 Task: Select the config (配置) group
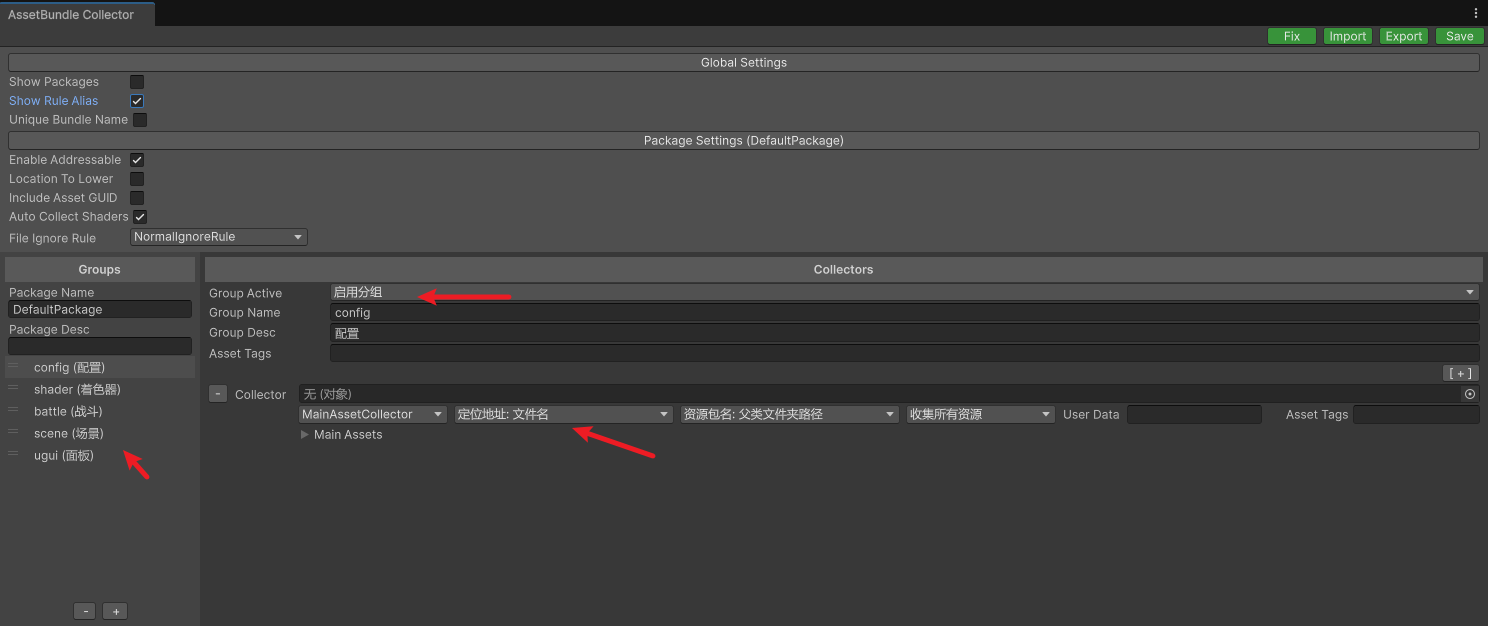coord(100,367)
